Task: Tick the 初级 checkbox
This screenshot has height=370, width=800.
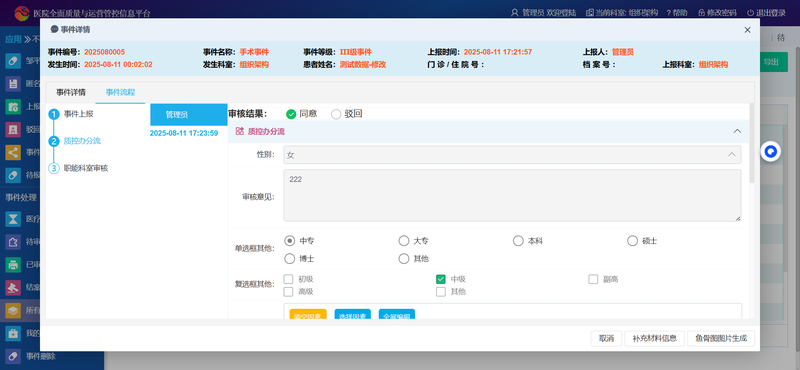Action: [288, 279]
